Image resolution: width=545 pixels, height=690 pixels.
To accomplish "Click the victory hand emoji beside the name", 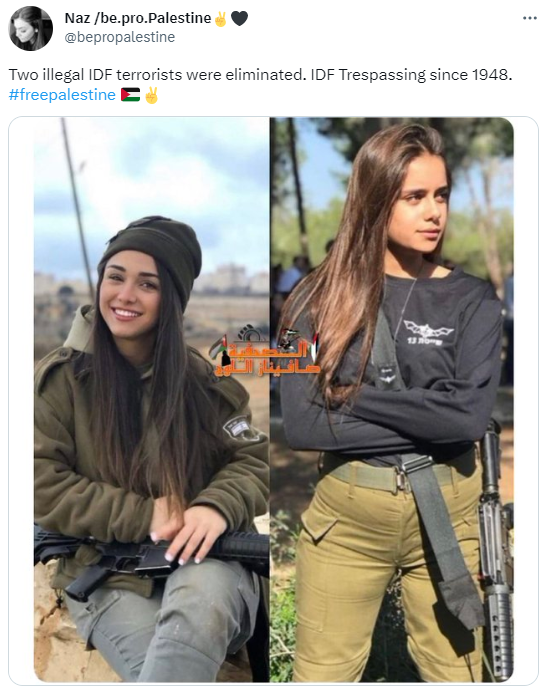I will coord(221,18).
